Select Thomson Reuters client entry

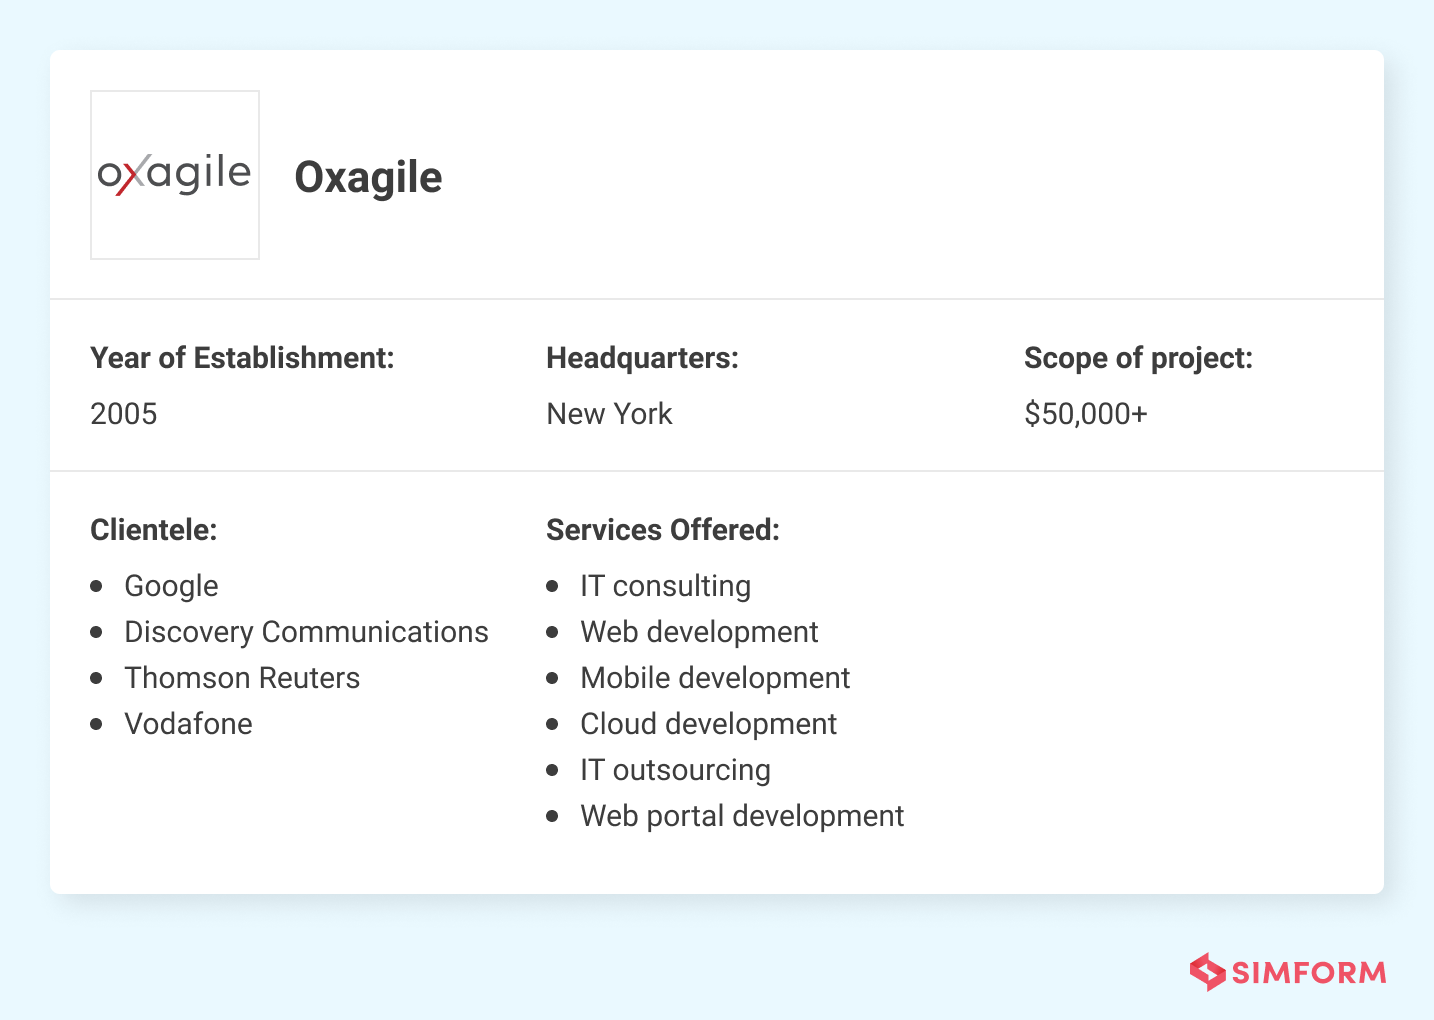(x=242, y=678)
